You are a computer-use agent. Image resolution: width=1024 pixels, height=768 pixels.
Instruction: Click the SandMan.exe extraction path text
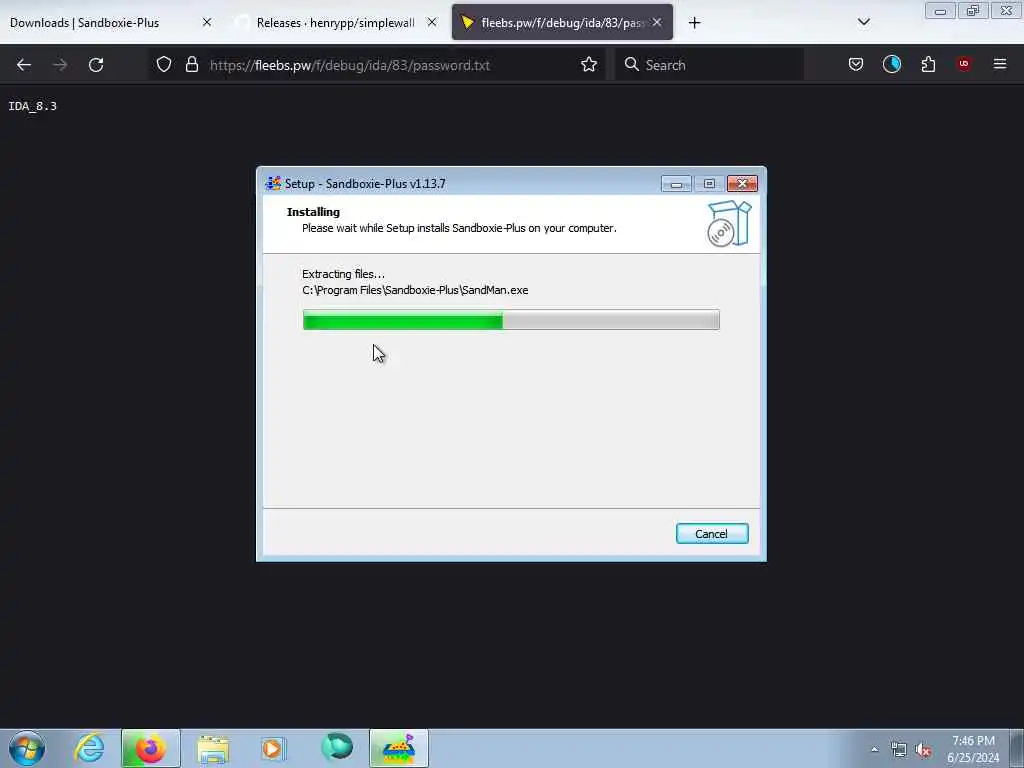point(415,290)
